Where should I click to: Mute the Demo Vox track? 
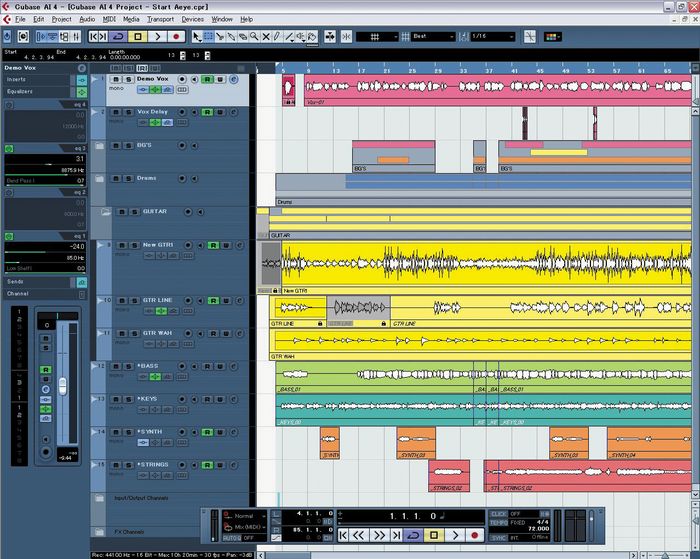[x=115, y=79]
